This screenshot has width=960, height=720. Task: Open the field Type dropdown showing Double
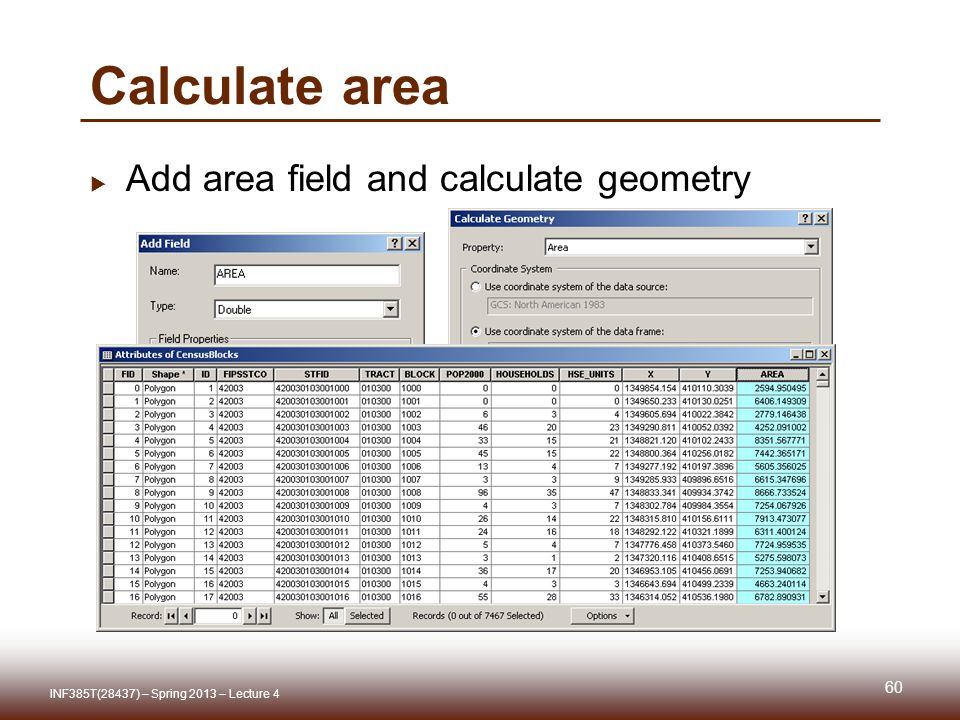(391, 309)
